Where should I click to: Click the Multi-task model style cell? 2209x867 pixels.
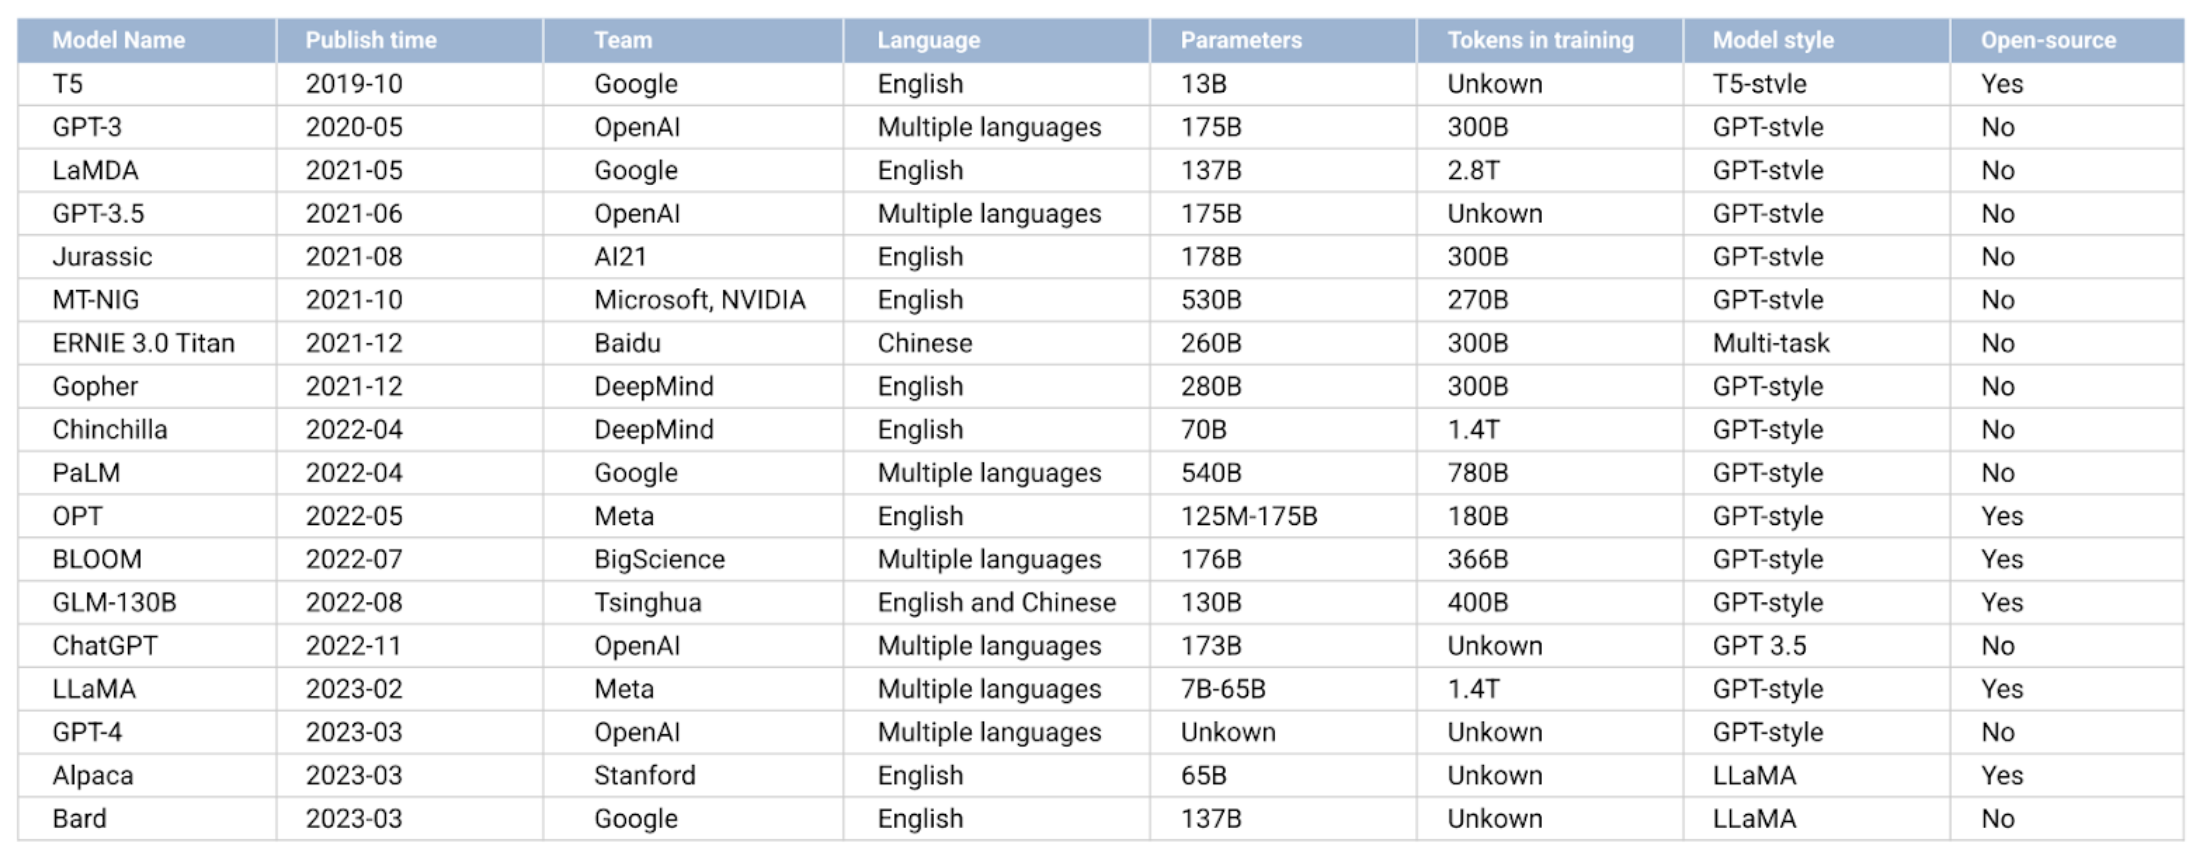1817,343
